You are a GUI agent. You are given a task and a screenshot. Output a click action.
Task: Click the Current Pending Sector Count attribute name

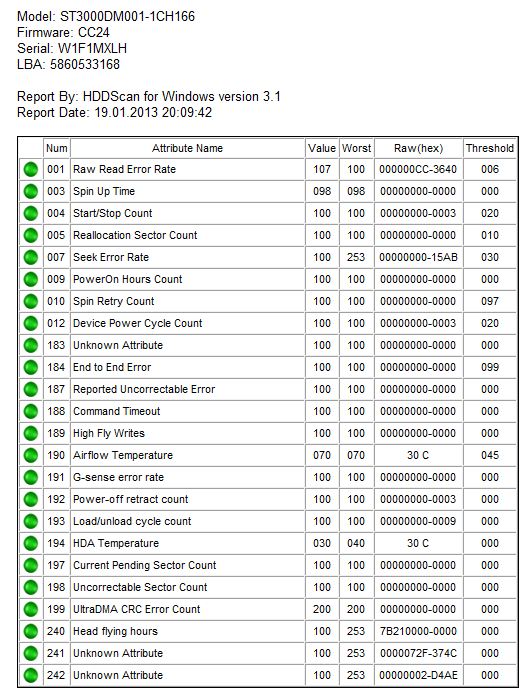click(x=144, y=565)
